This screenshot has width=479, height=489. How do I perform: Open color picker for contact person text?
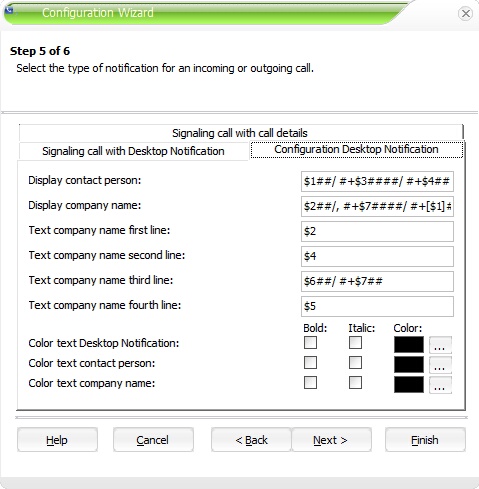point(440,365)
